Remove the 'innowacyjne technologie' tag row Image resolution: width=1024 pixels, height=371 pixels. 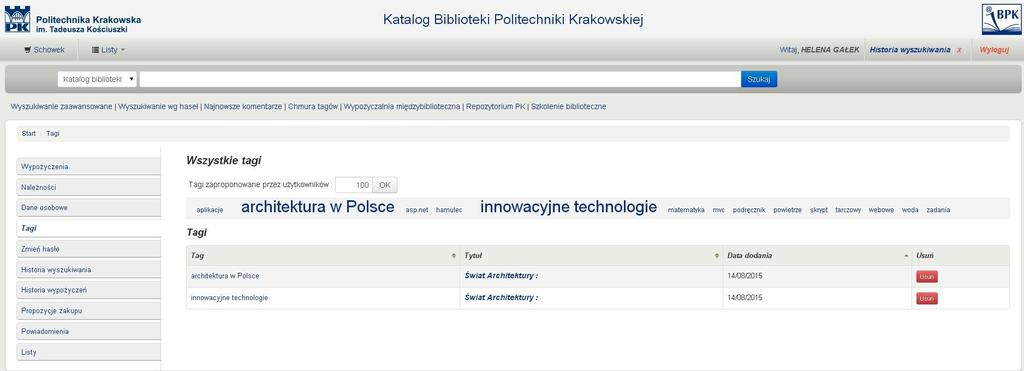coord(927,298)
